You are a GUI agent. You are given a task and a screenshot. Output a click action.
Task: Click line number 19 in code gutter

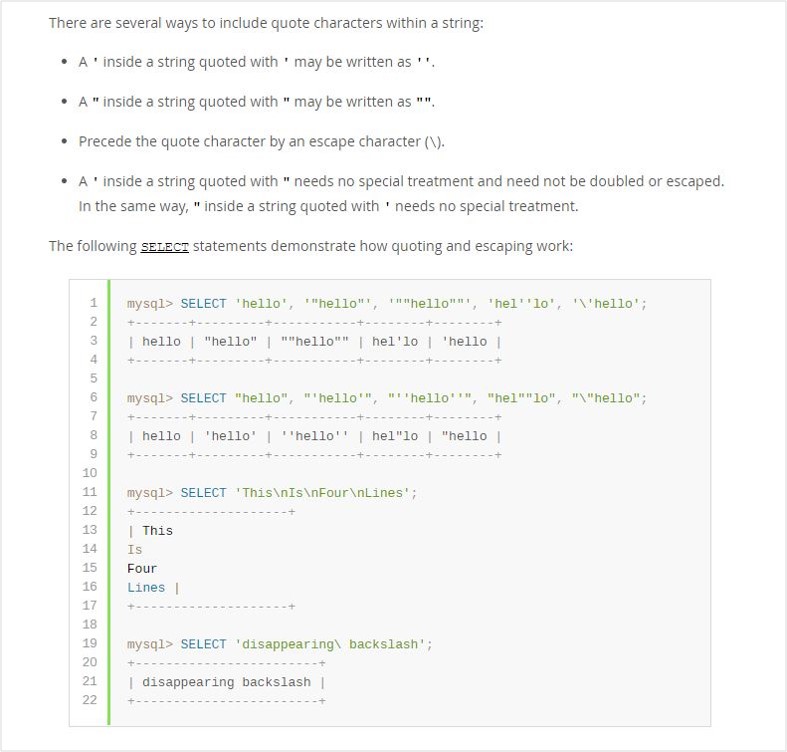coord(90,644)
